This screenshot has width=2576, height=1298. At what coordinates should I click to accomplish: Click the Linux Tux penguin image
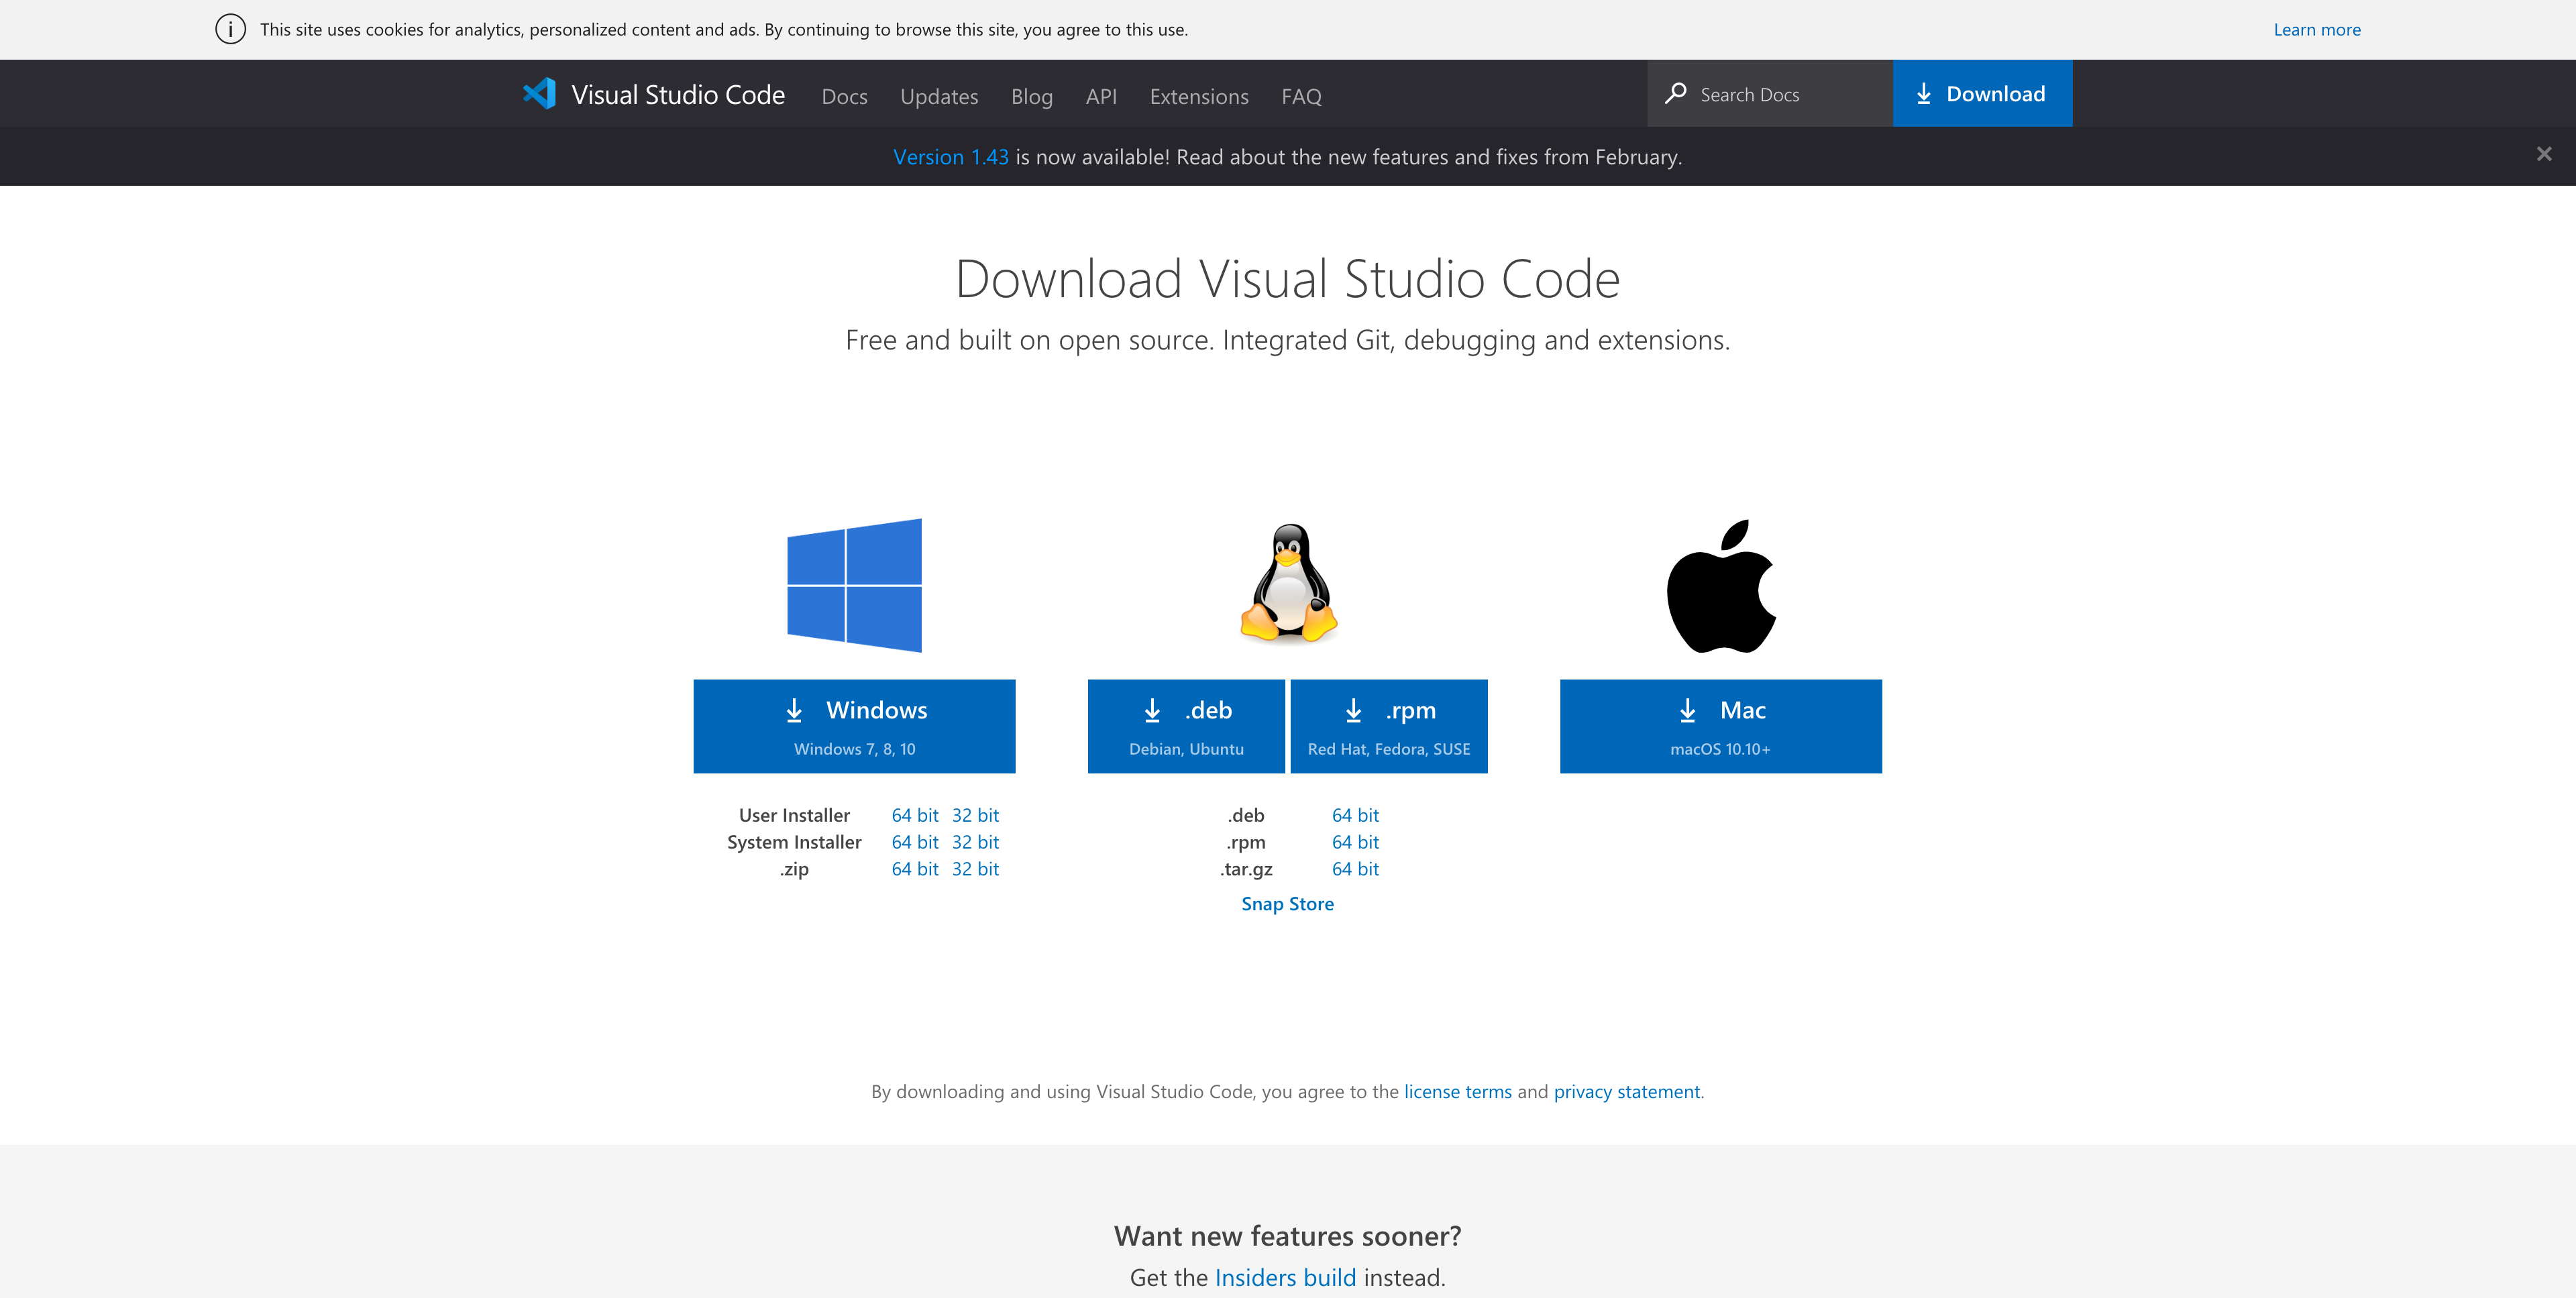click(1288, 583)
